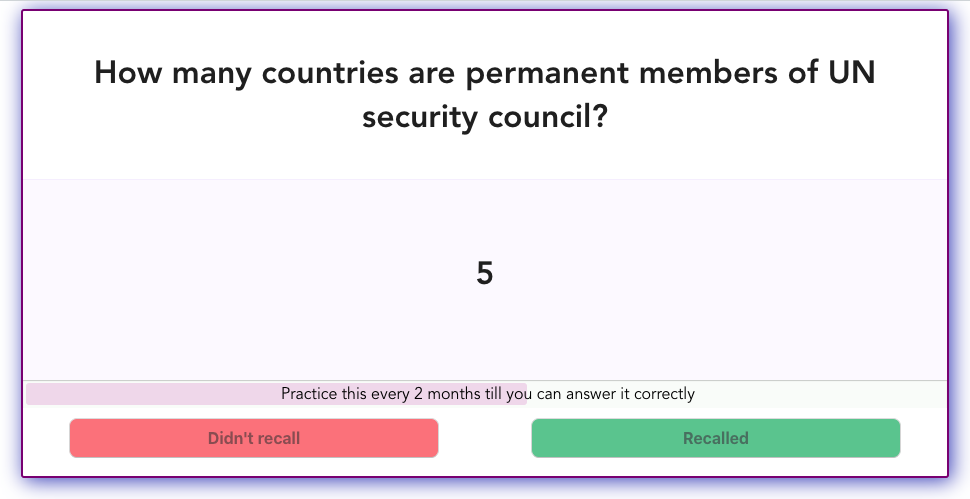
Task: Click the word 'council?' in the question
Action: pos(548,116)
